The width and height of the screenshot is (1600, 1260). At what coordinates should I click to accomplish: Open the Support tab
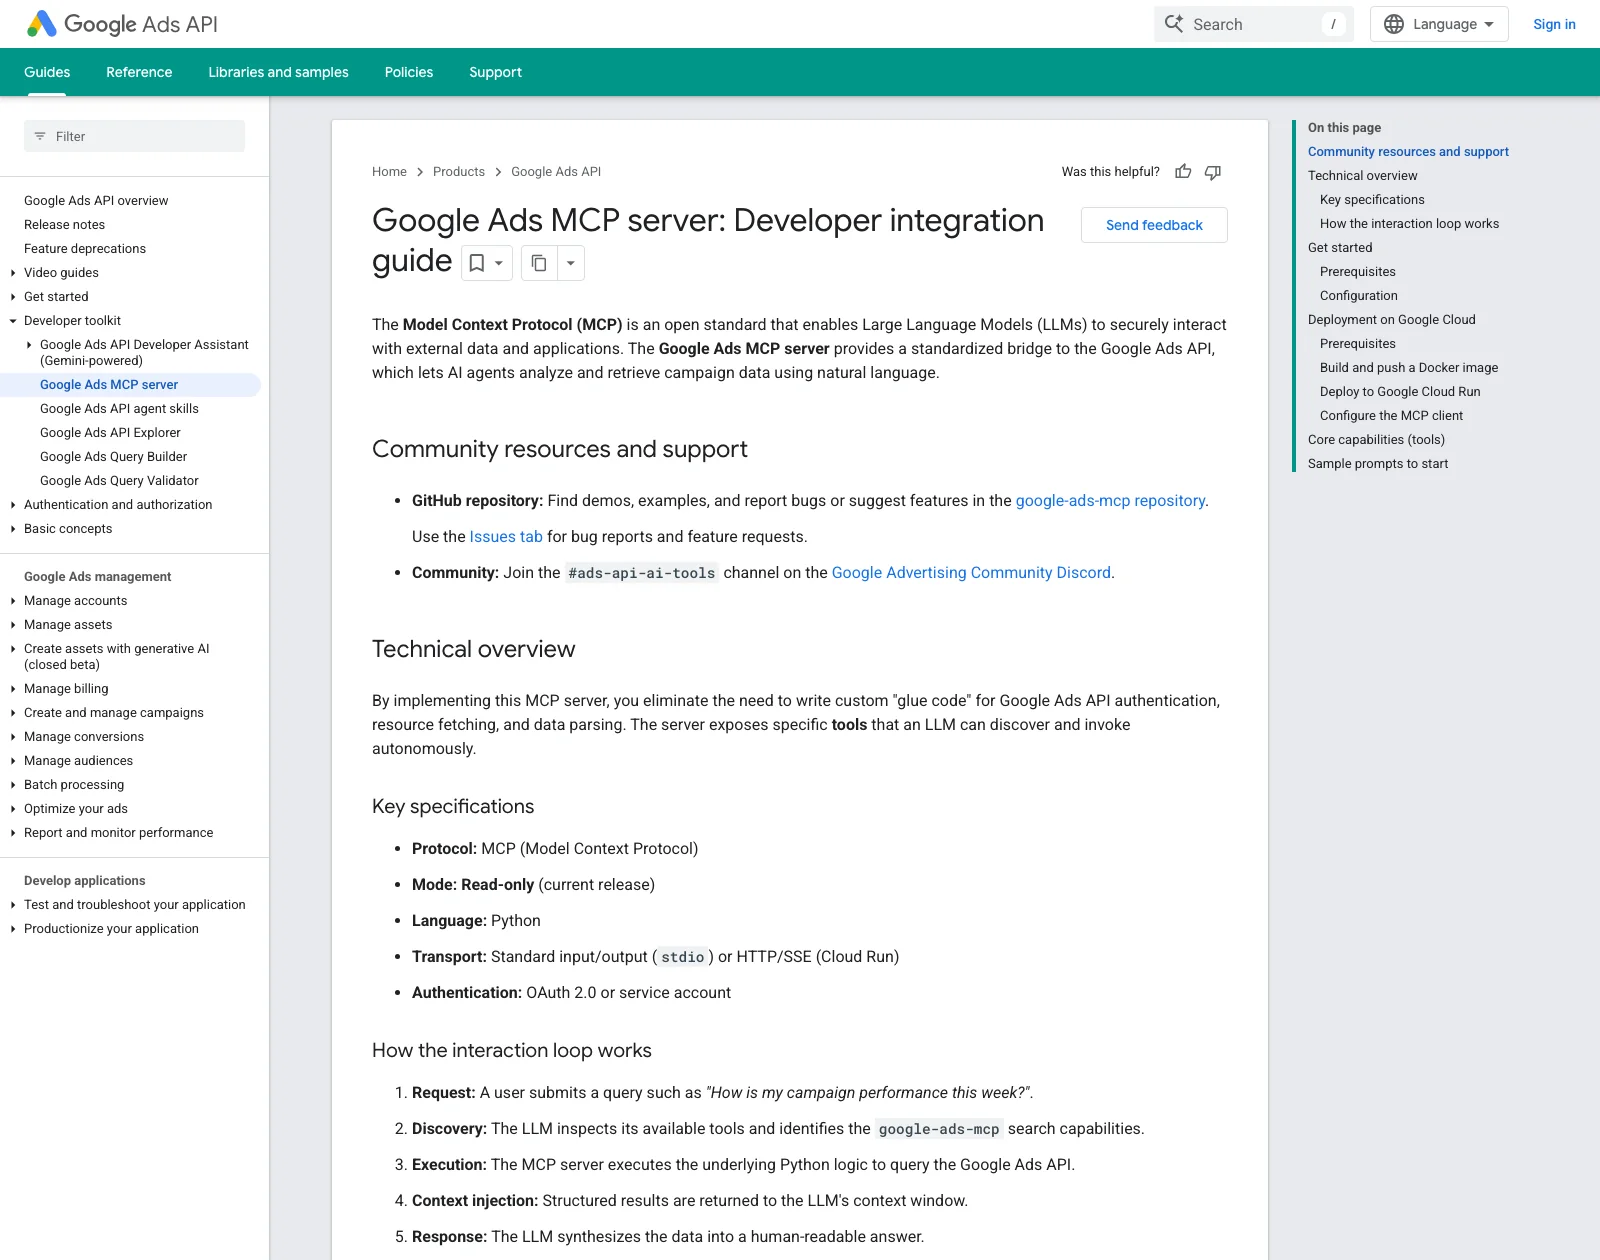click(x=495, y=72)
